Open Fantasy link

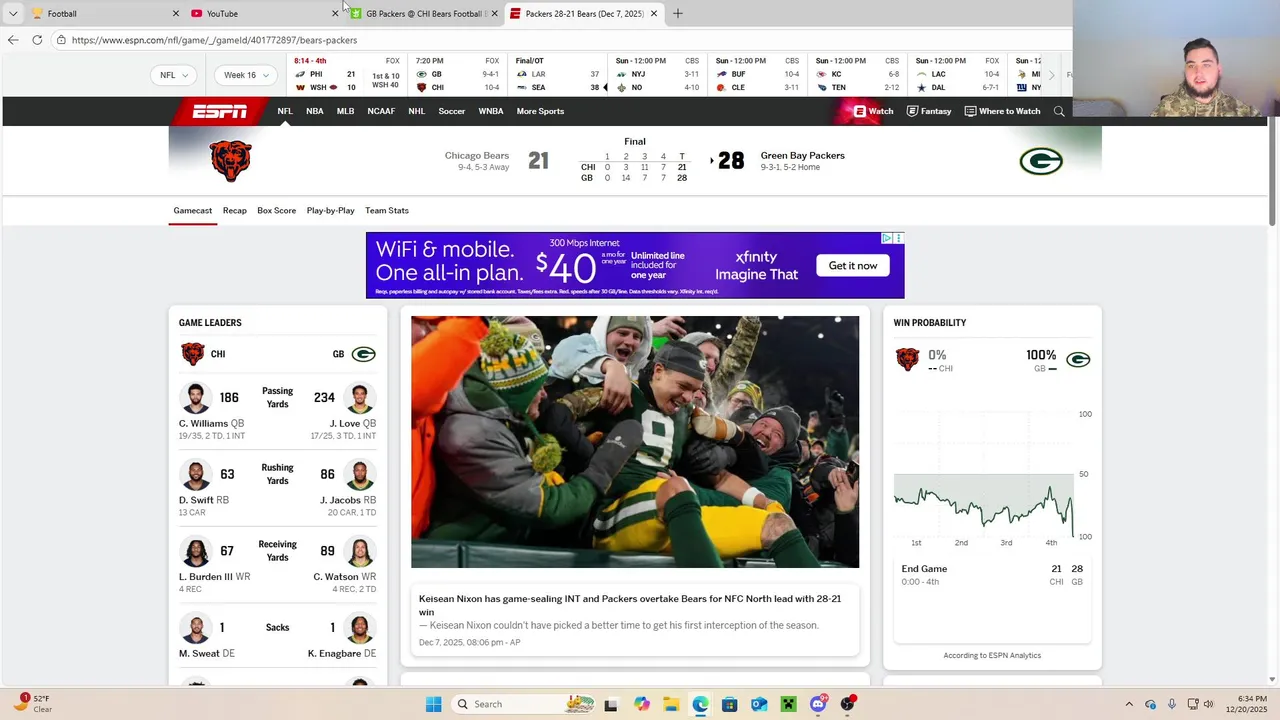pyautogui.click(x=929, y=111)
